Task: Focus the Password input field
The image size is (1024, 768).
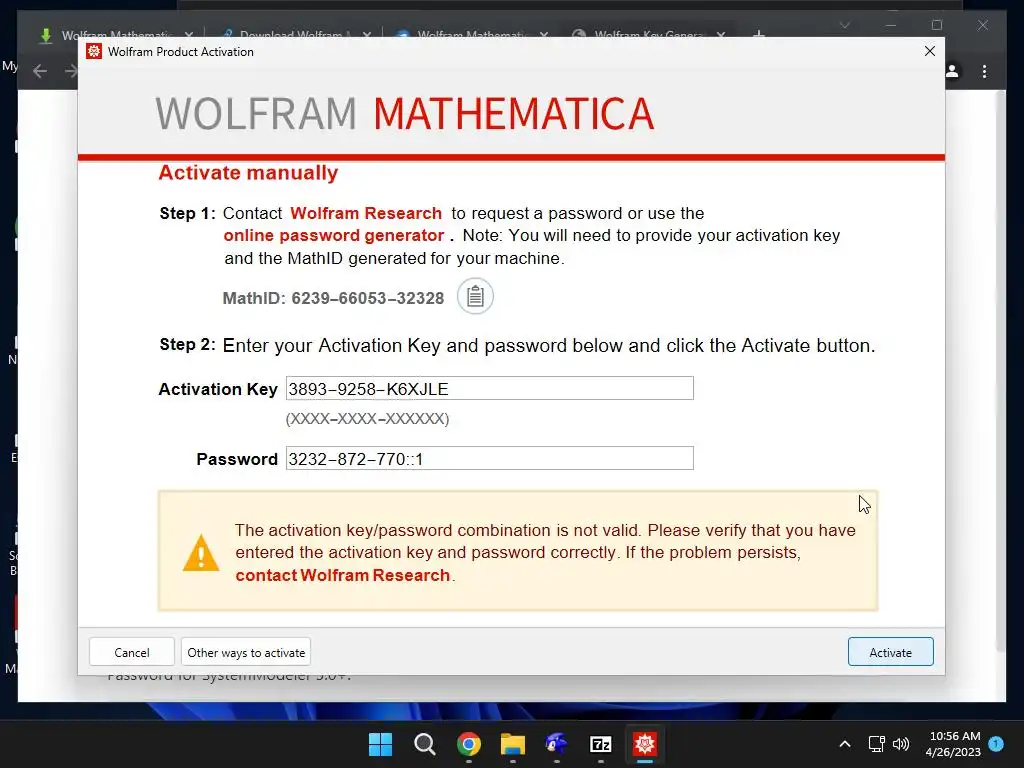Action: click(x=490, y=458)
